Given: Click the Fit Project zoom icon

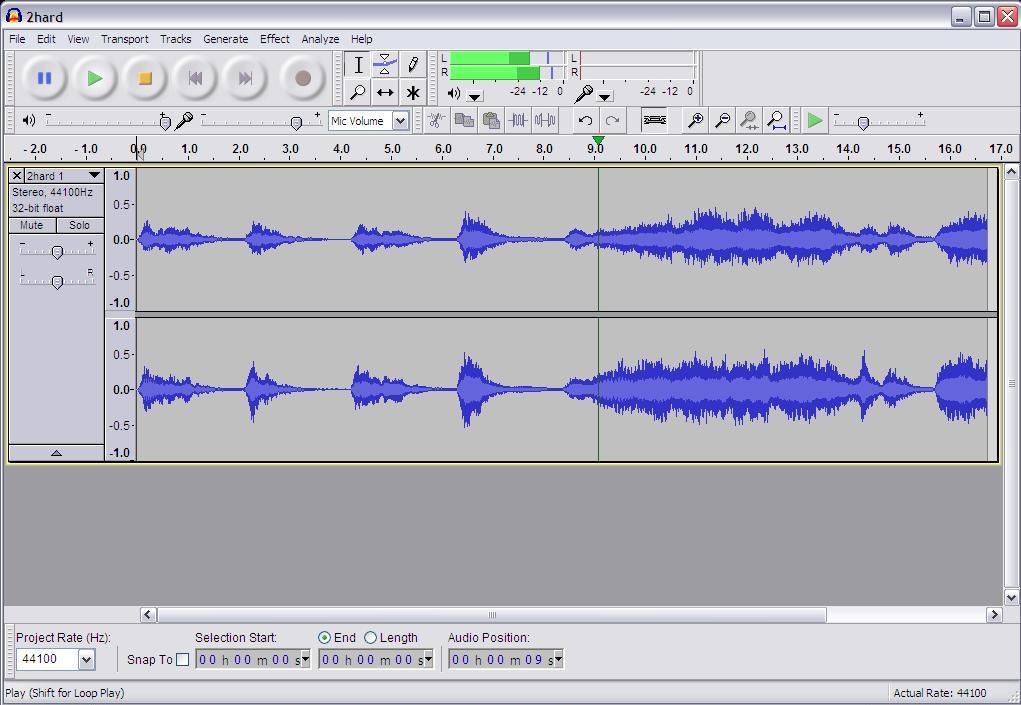Looking at the screenshot, I should point(776,121).
